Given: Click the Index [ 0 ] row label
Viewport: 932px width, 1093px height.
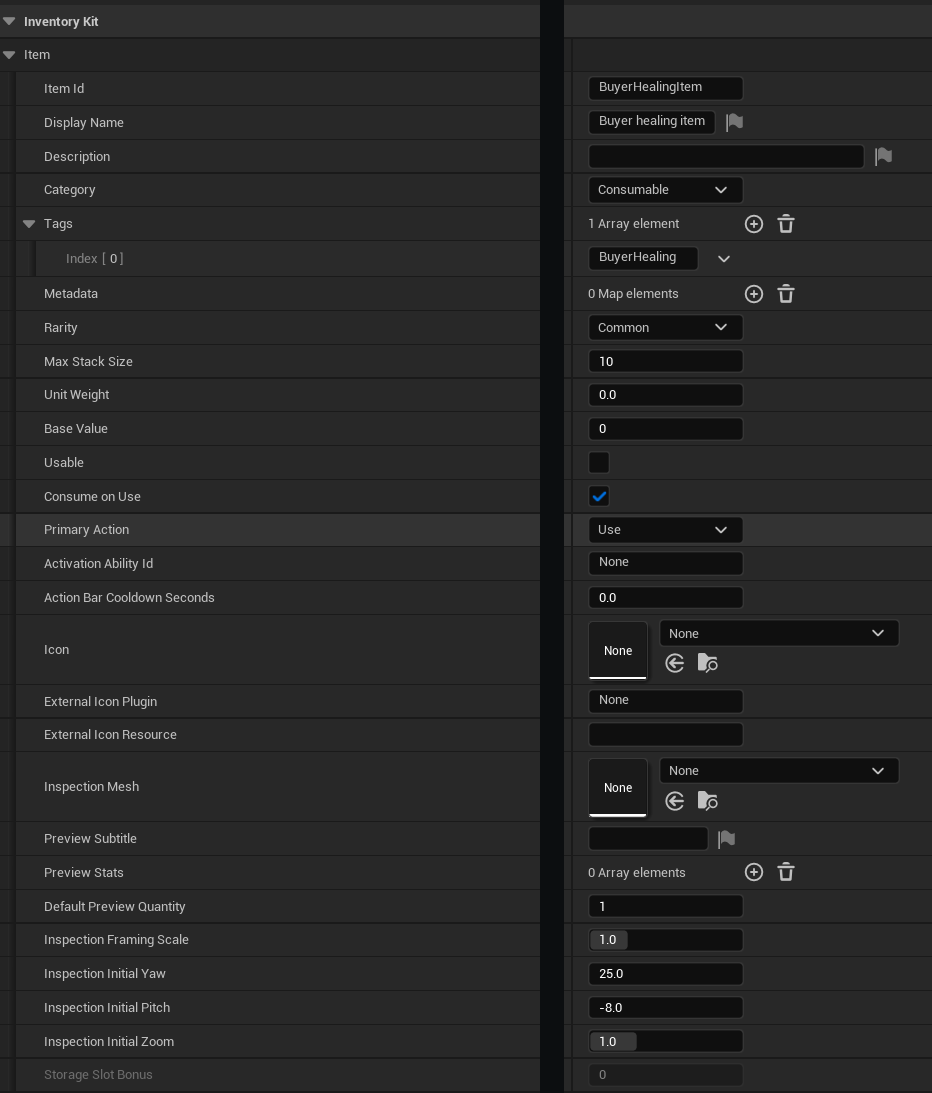Looking at the screenshot, I should [94, 259].
